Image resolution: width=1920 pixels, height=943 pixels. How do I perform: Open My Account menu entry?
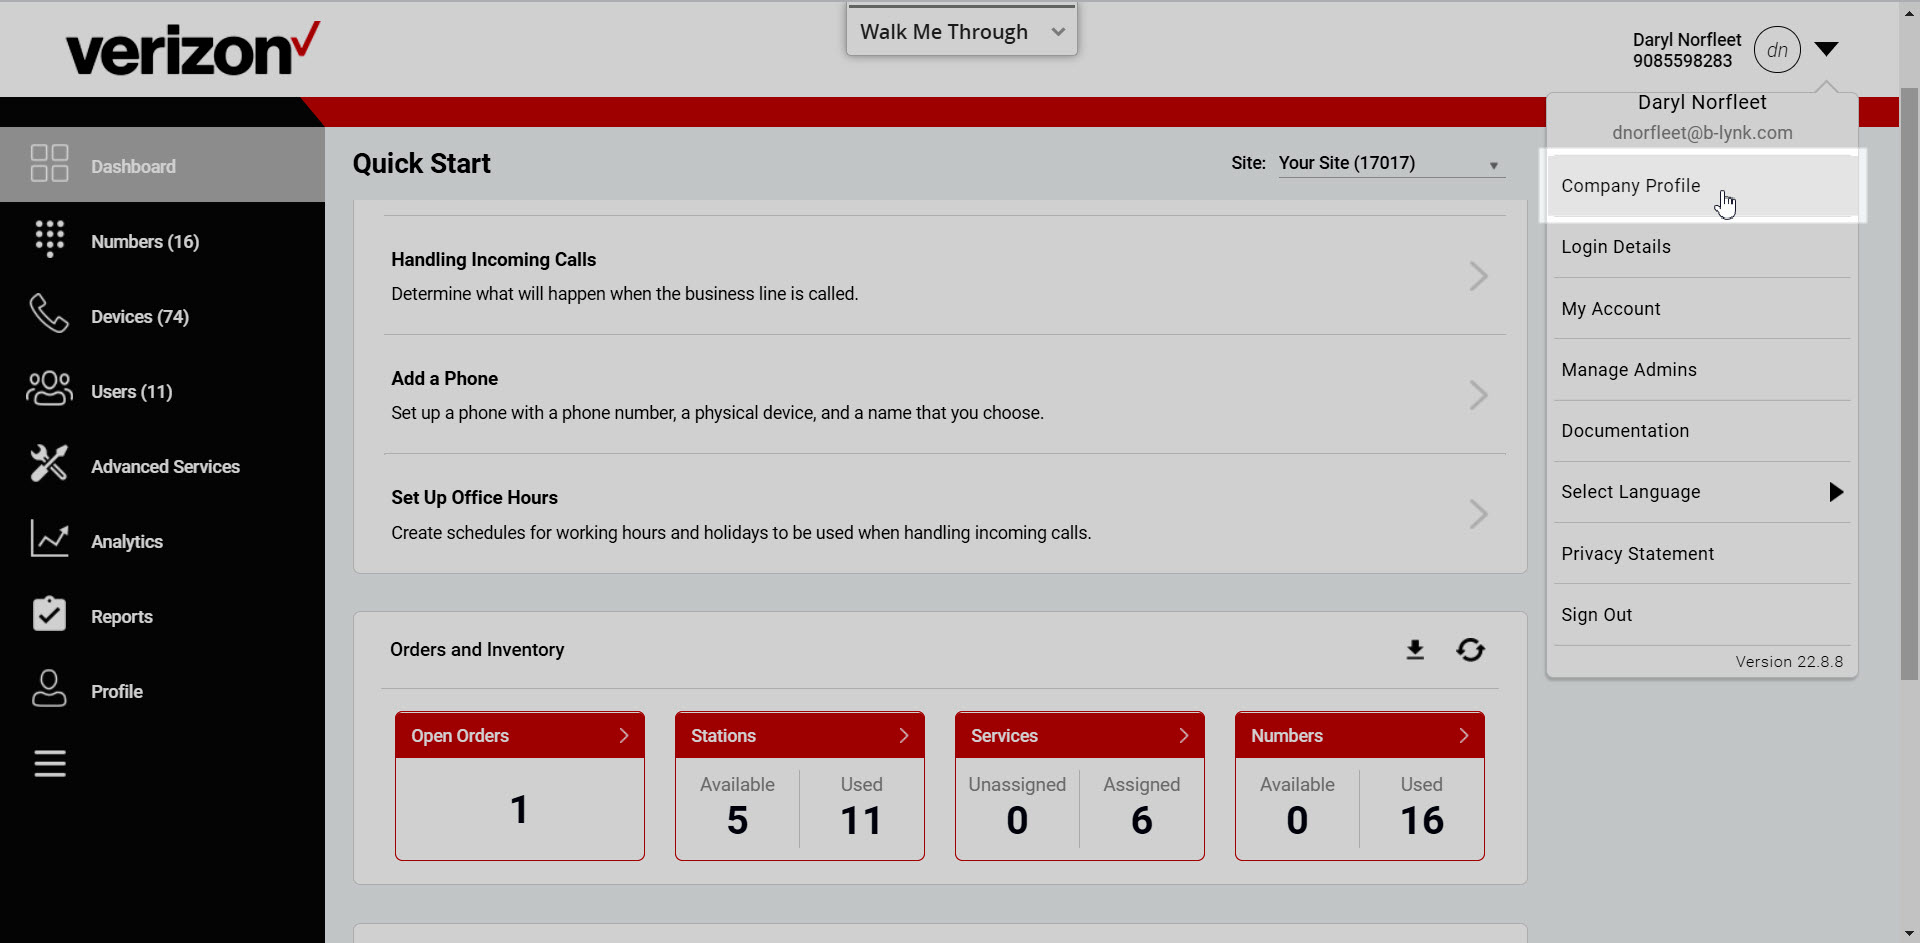(1702, 309)
